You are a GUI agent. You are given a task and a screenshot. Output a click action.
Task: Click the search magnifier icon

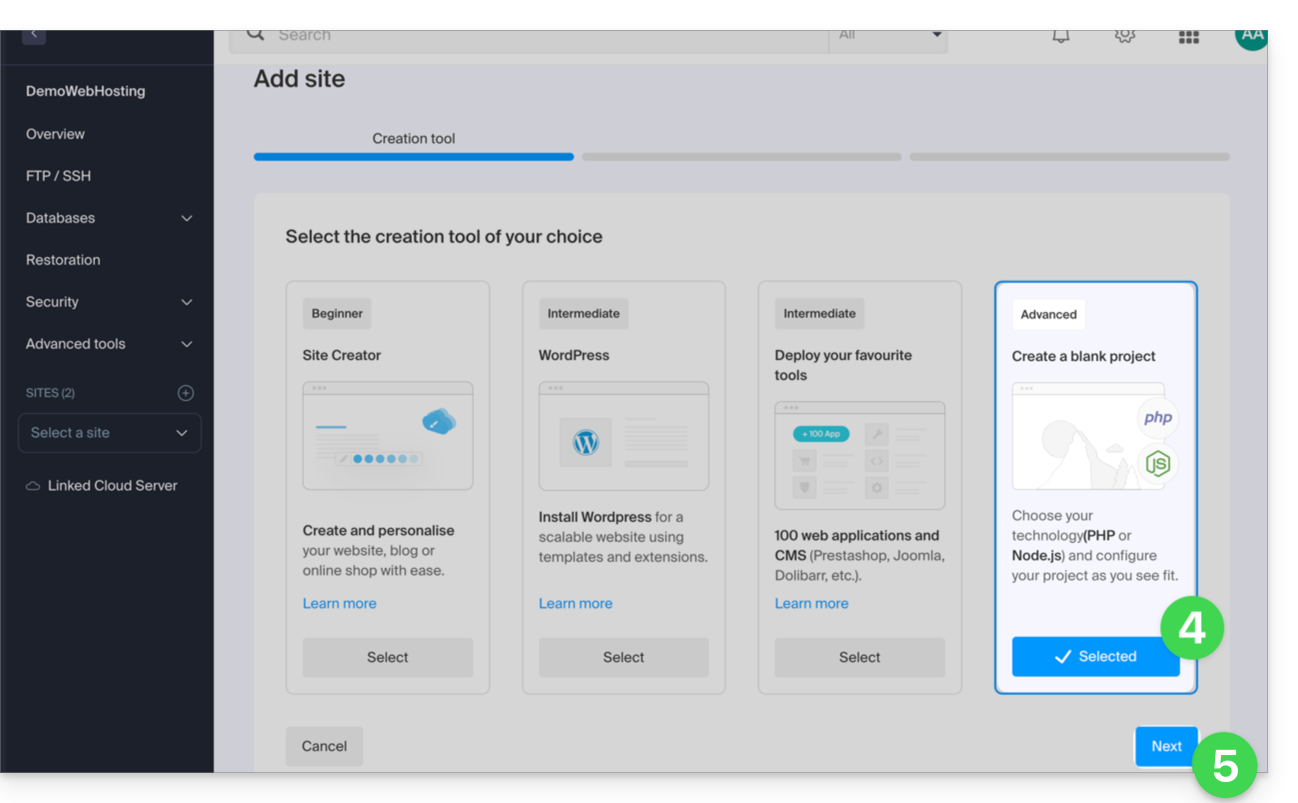(256, 35)
